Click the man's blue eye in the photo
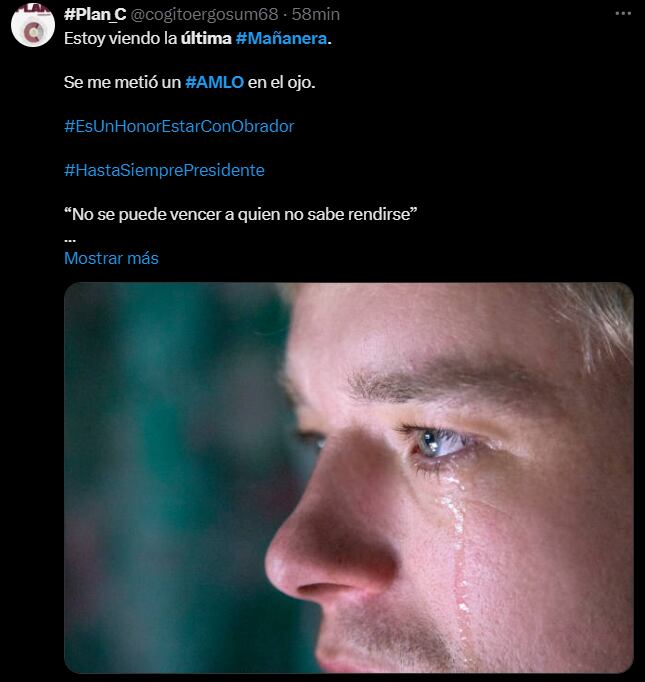Image resolution: width=645 pixels, height=682 pixels. [436, 442]
